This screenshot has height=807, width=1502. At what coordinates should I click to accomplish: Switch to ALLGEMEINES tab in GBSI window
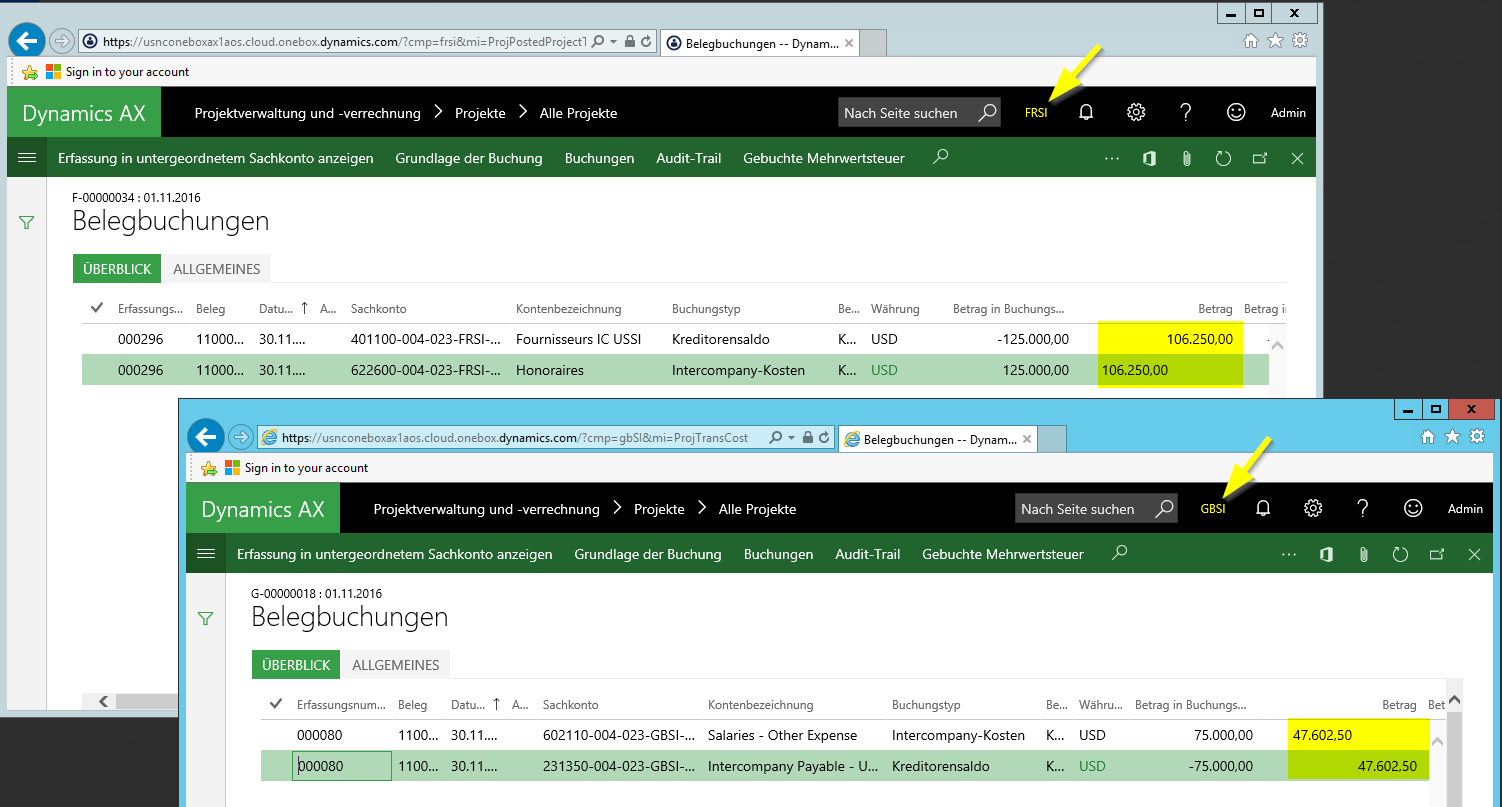[395, 665]
